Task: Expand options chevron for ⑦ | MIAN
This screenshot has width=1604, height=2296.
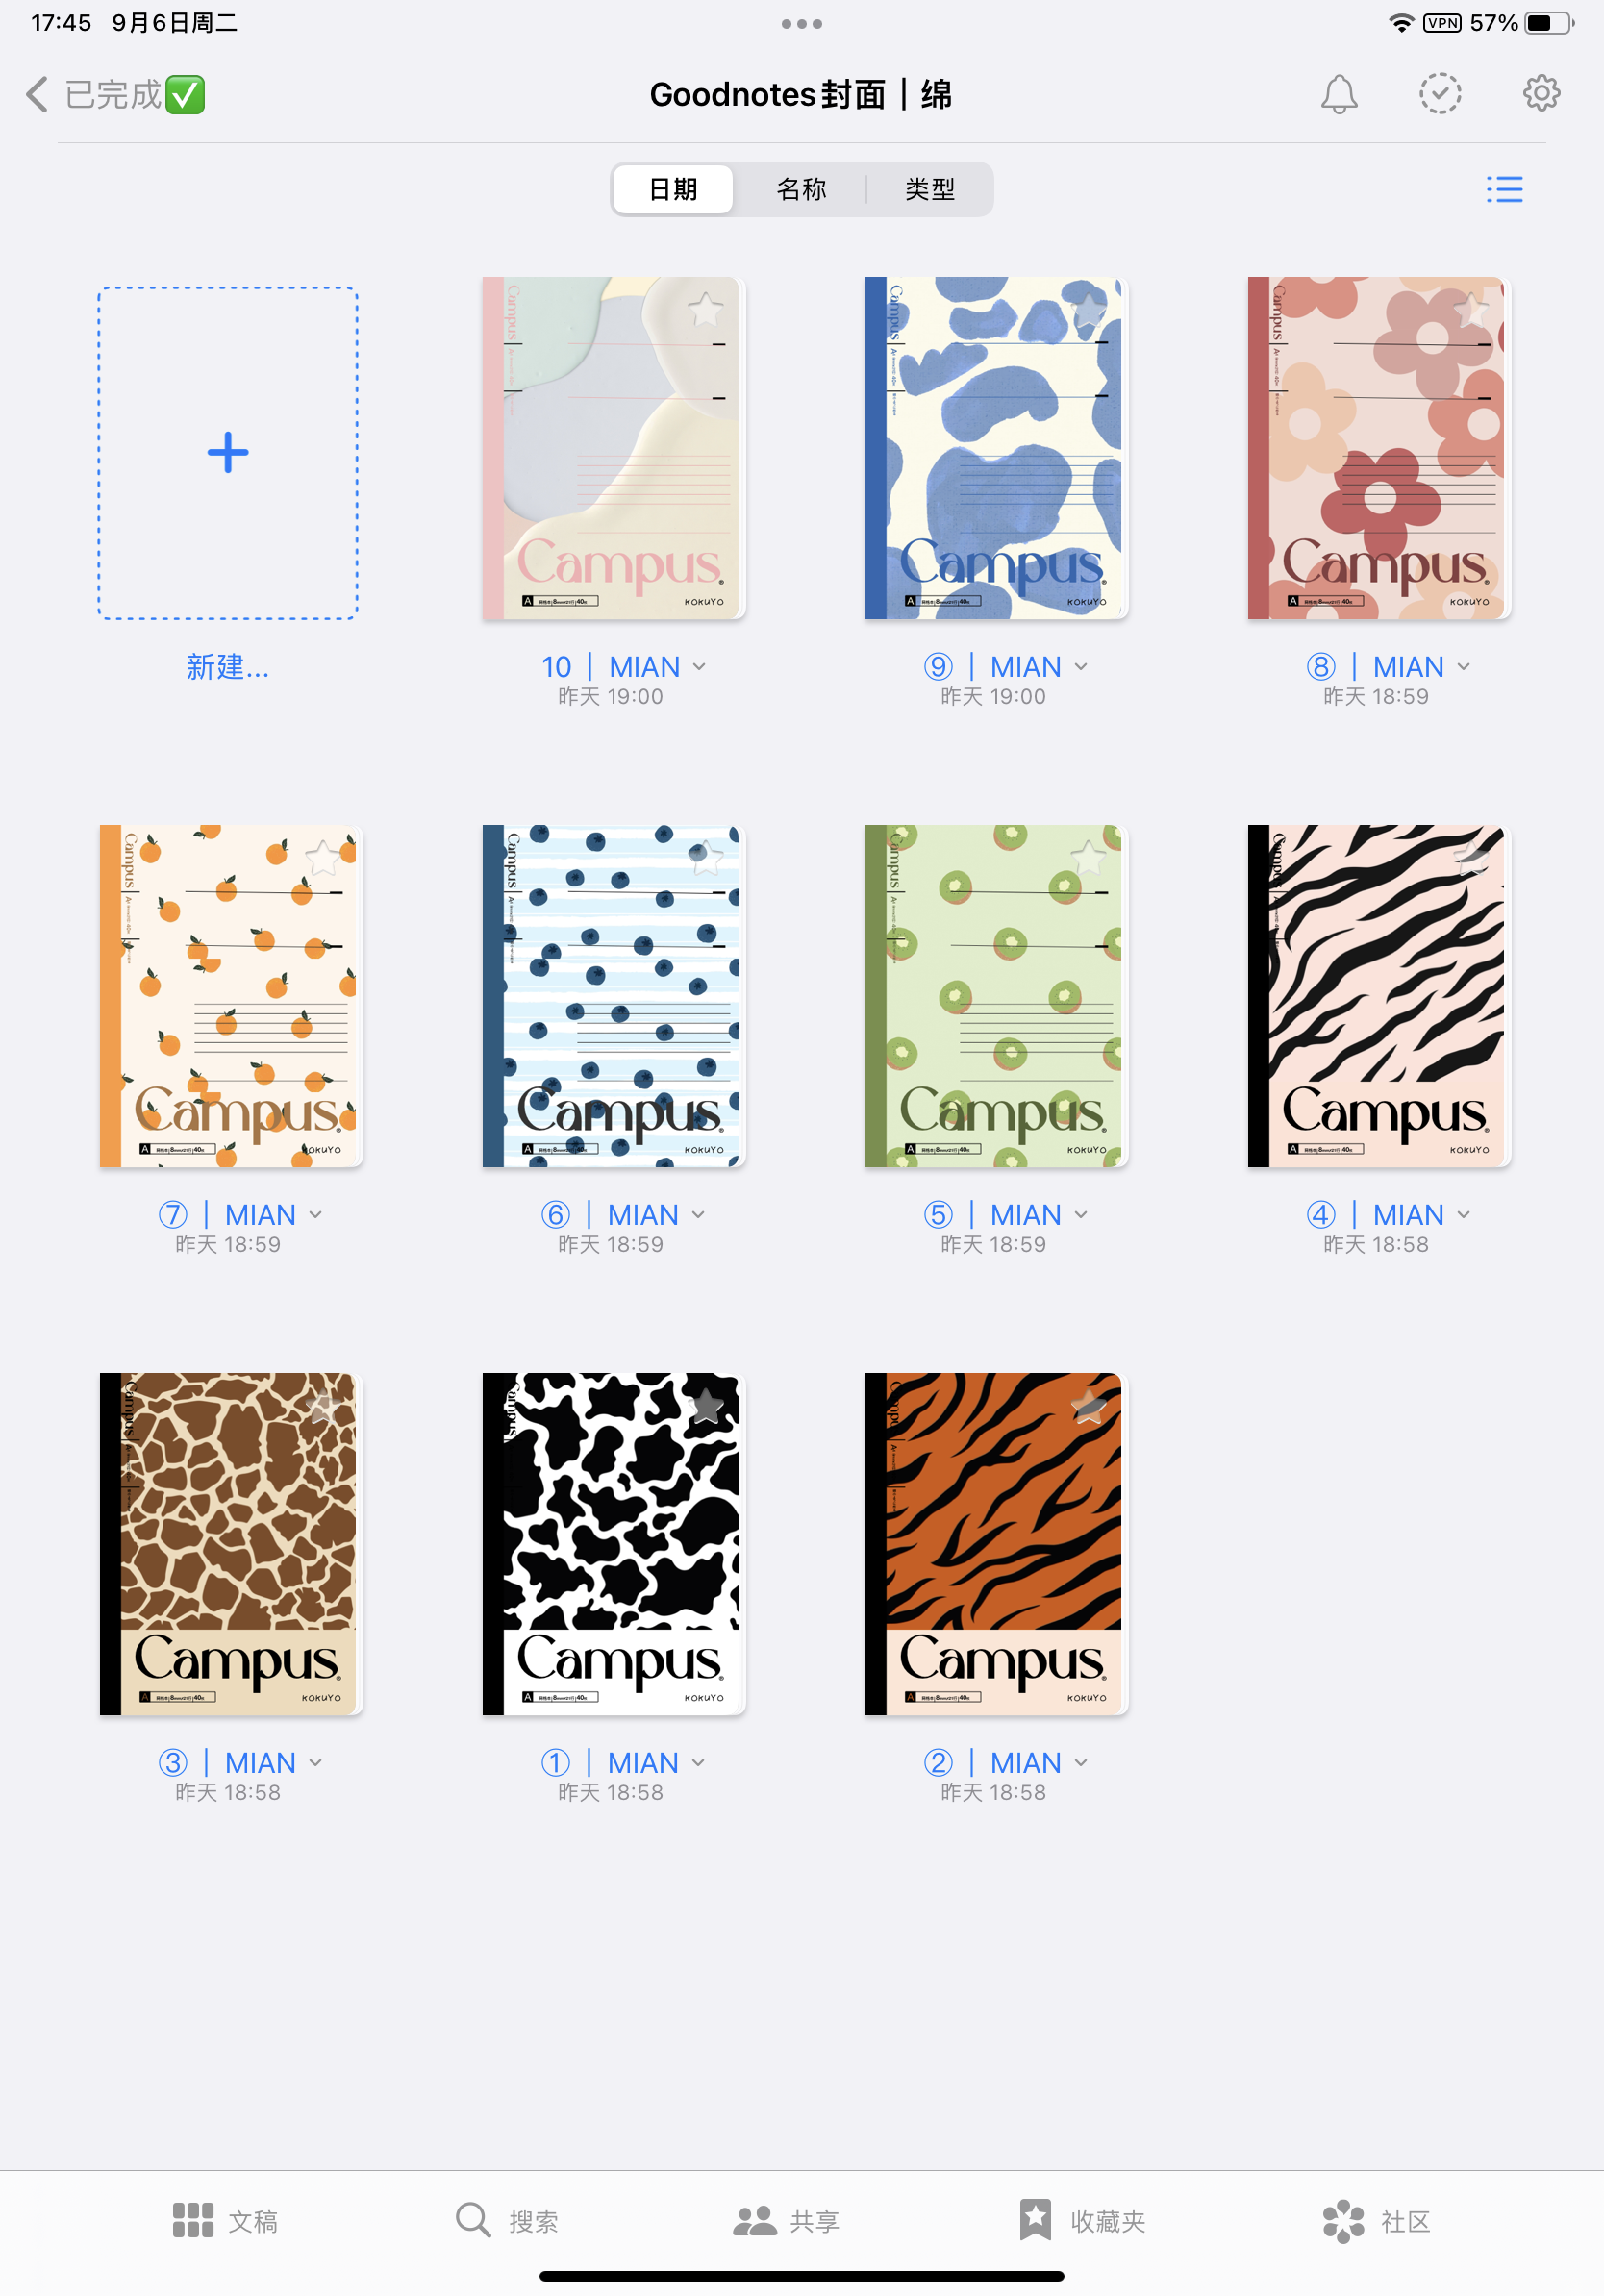Action: [316, 1214]
